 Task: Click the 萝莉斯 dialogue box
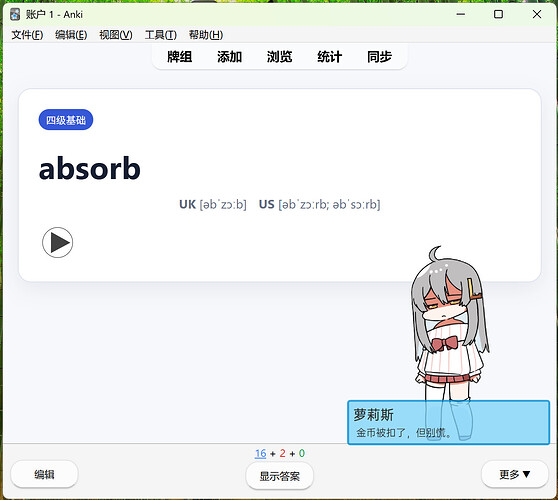pos(448,422)
